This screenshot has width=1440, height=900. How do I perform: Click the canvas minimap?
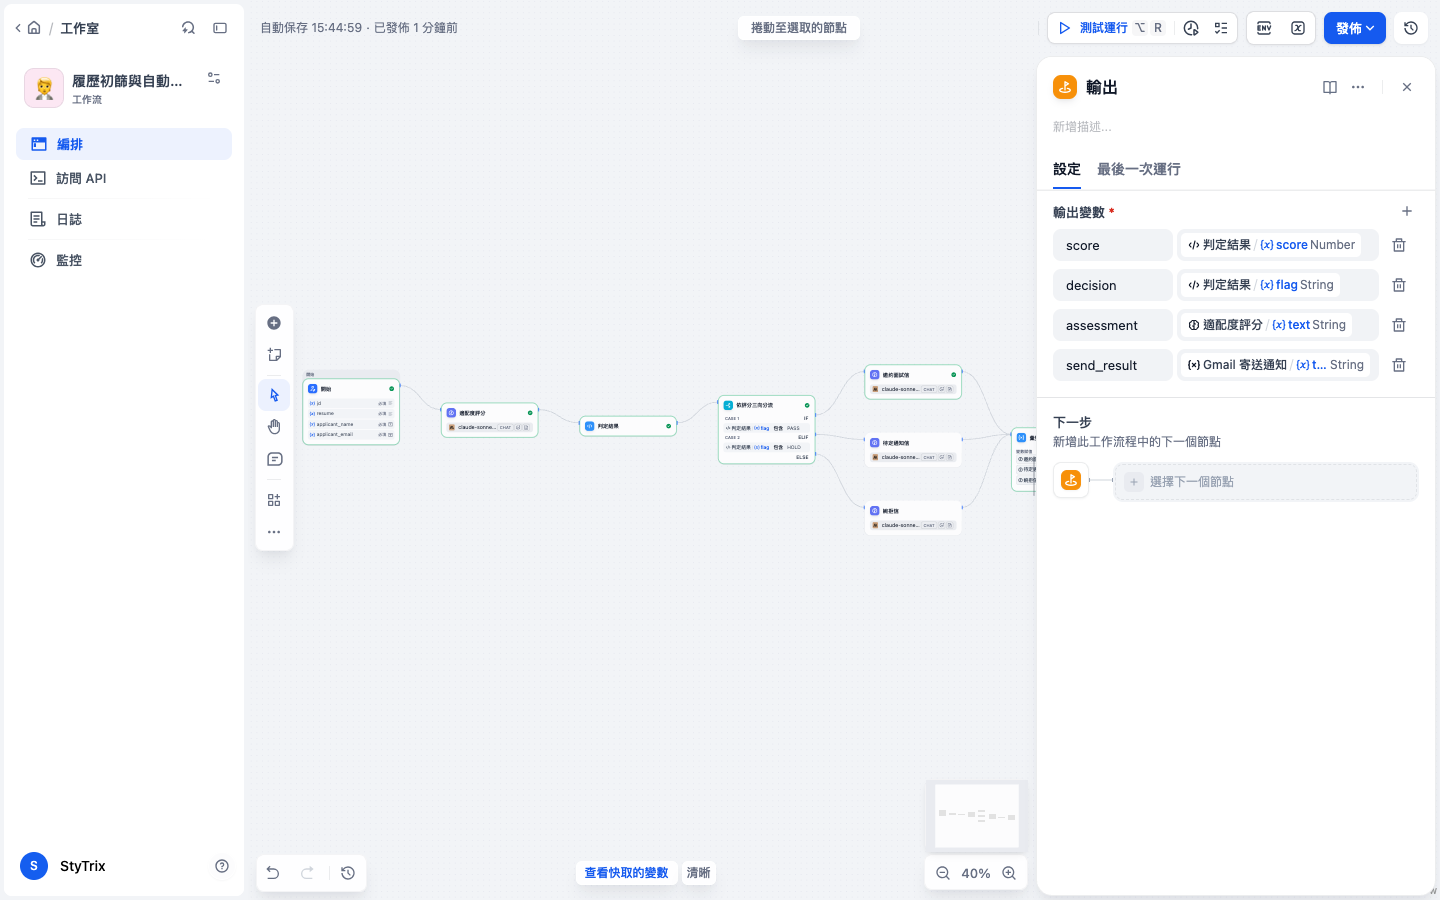pos(977,816)
